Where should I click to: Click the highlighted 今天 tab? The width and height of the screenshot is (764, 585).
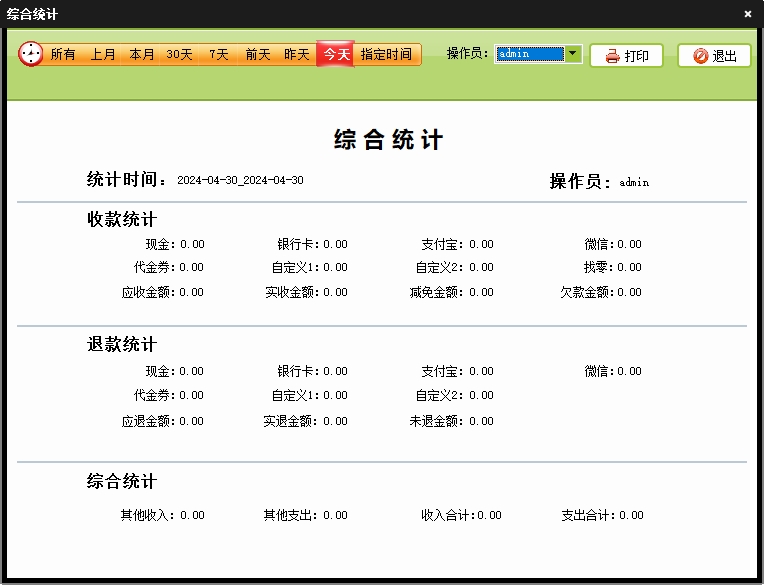pyautogui.click(x=336, y=55)
